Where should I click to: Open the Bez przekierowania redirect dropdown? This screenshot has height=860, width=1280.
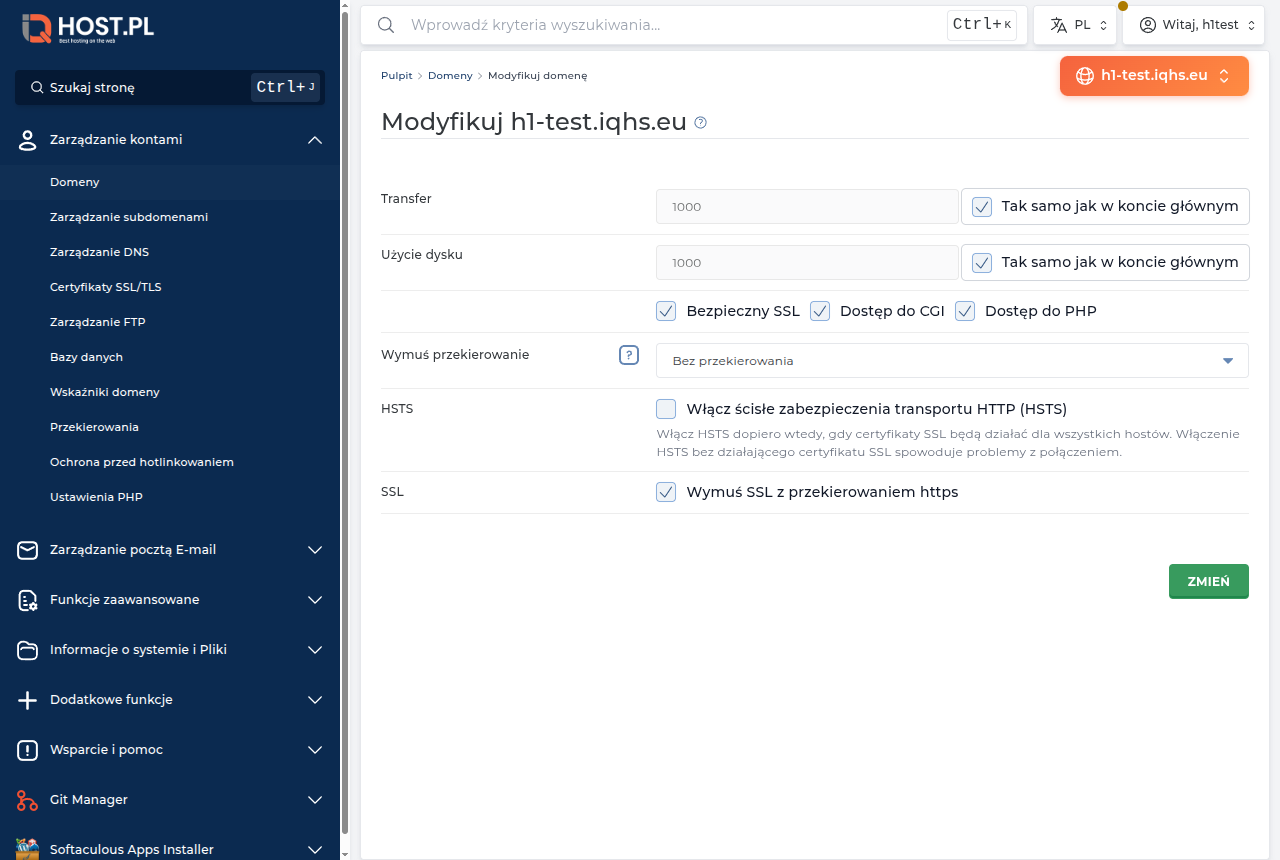(x=952, y=361)
